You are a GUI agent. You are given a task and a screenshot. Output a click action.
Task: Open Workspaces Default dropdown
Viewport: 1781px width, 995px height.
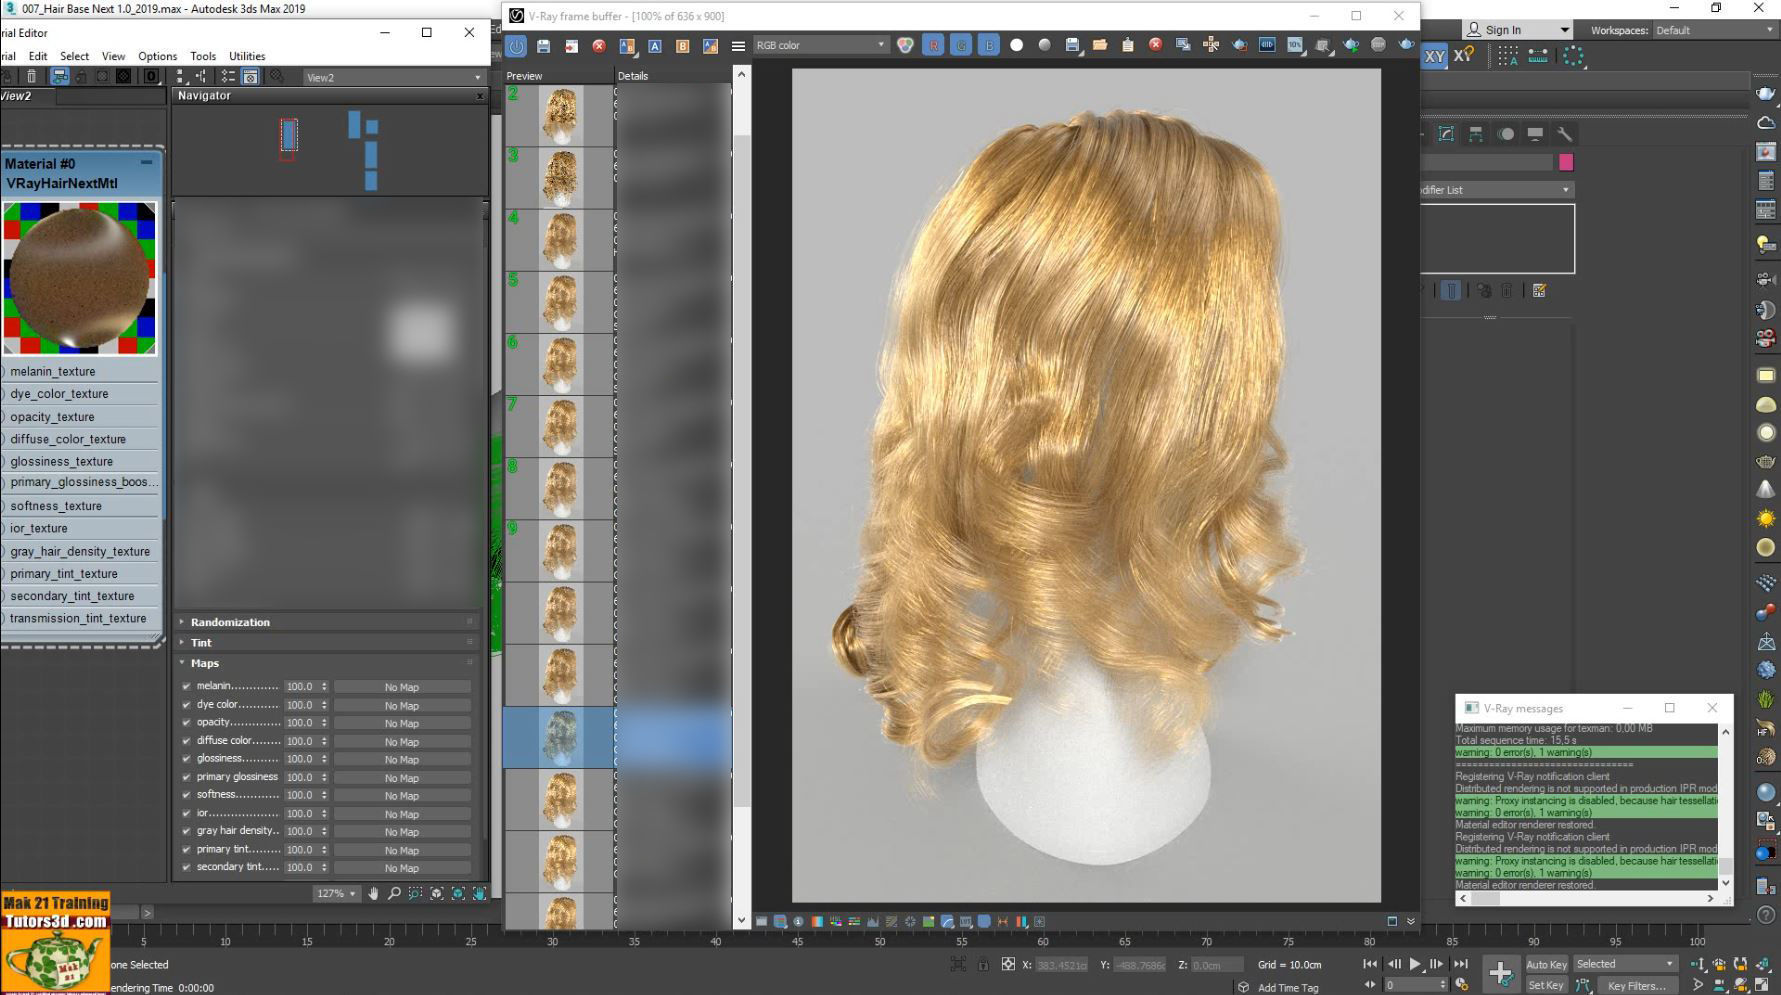[x=1714, y=30]
